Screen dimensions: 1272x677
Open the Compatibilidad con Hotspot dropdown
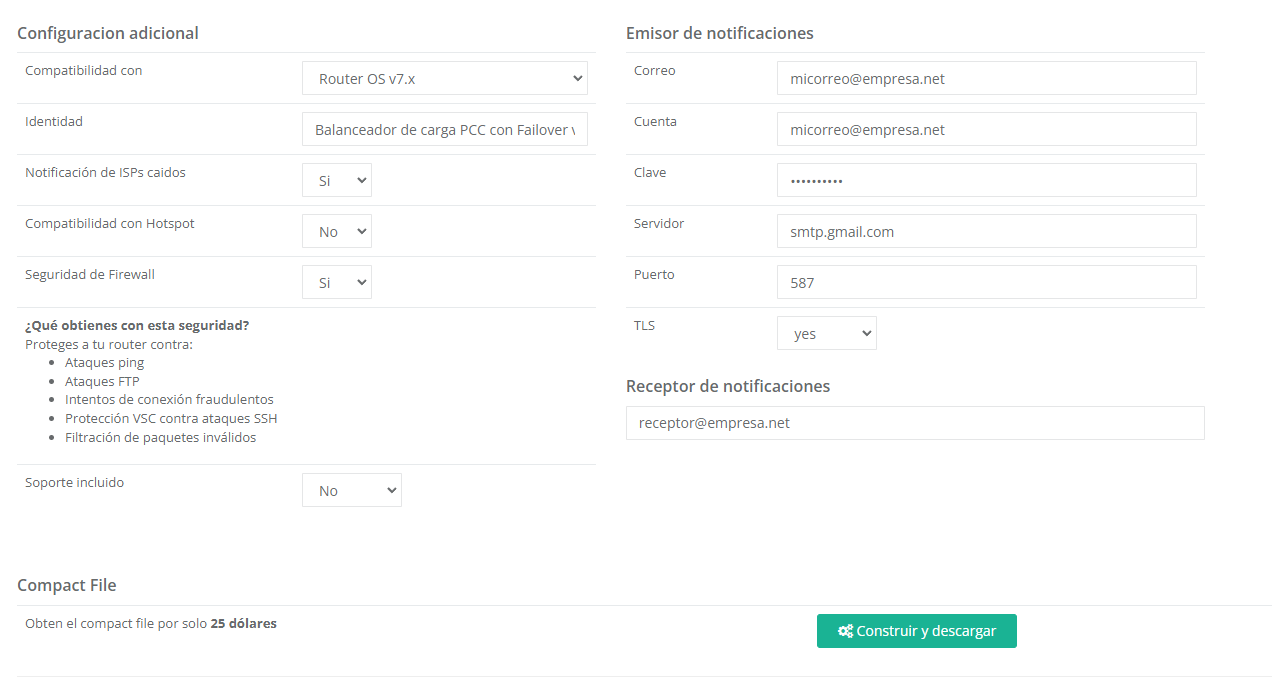pos(337,232)
